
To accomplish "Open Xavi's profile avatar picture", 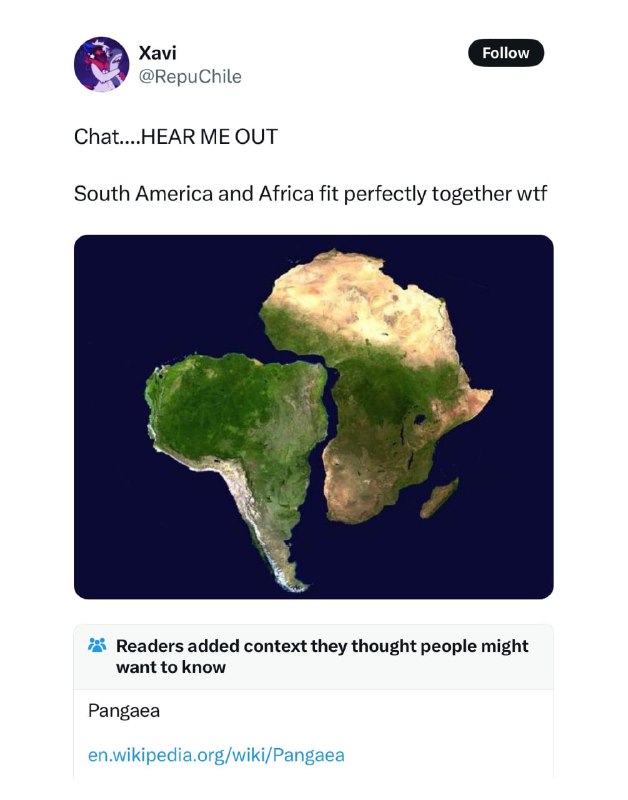I will 102,64.
